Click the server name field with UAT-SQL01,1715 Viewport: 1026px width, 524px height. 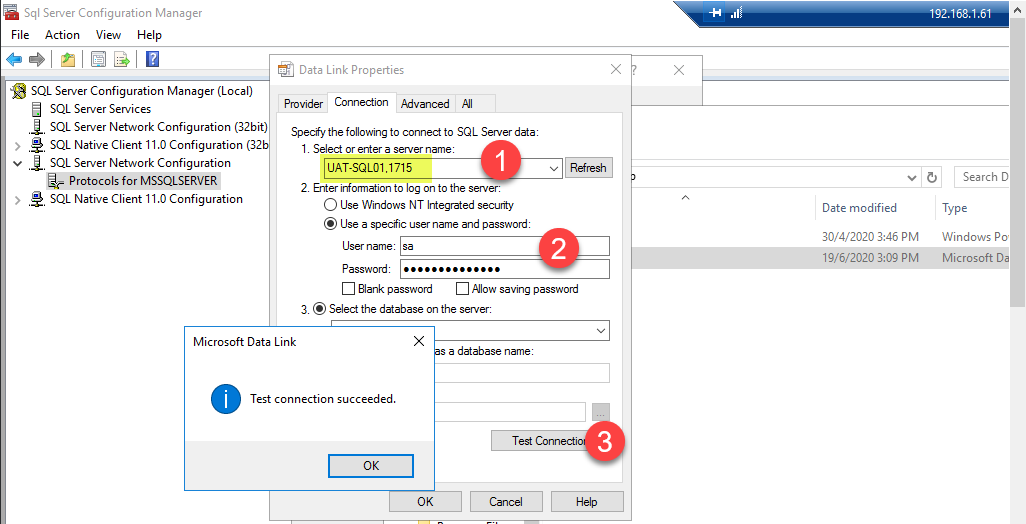pos(442,168)
